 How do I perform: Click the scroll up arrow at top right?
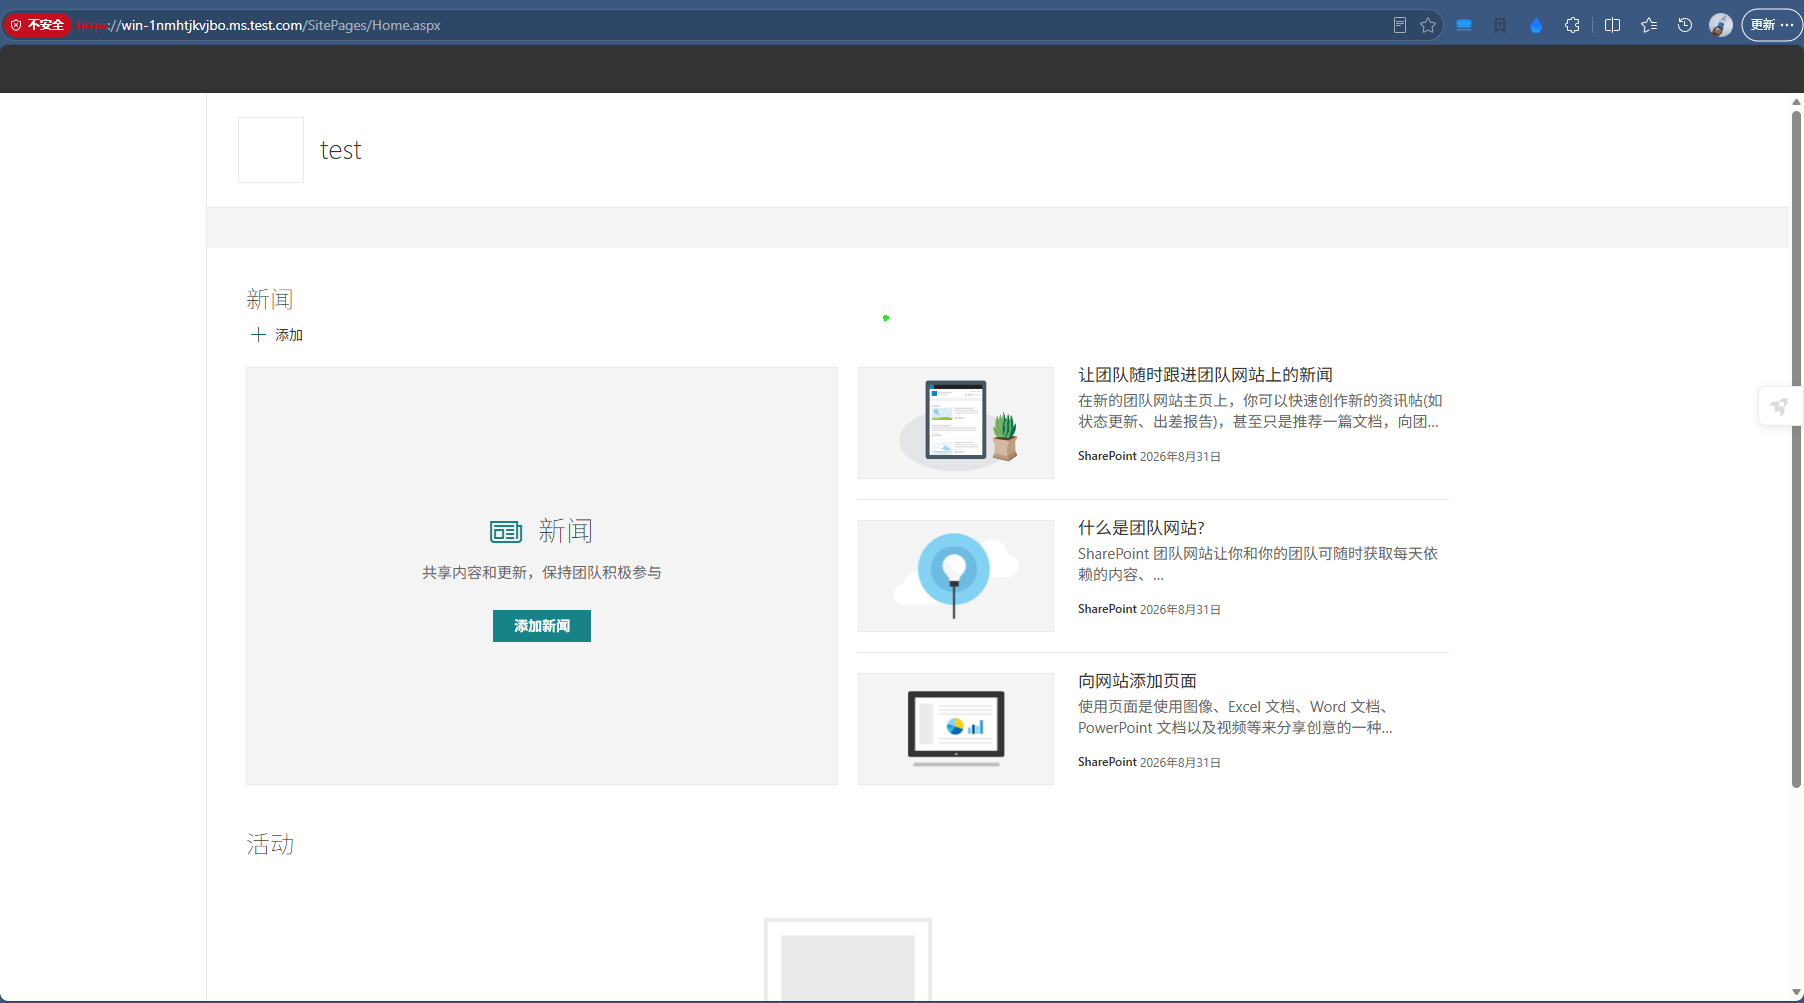(1796, 101)
